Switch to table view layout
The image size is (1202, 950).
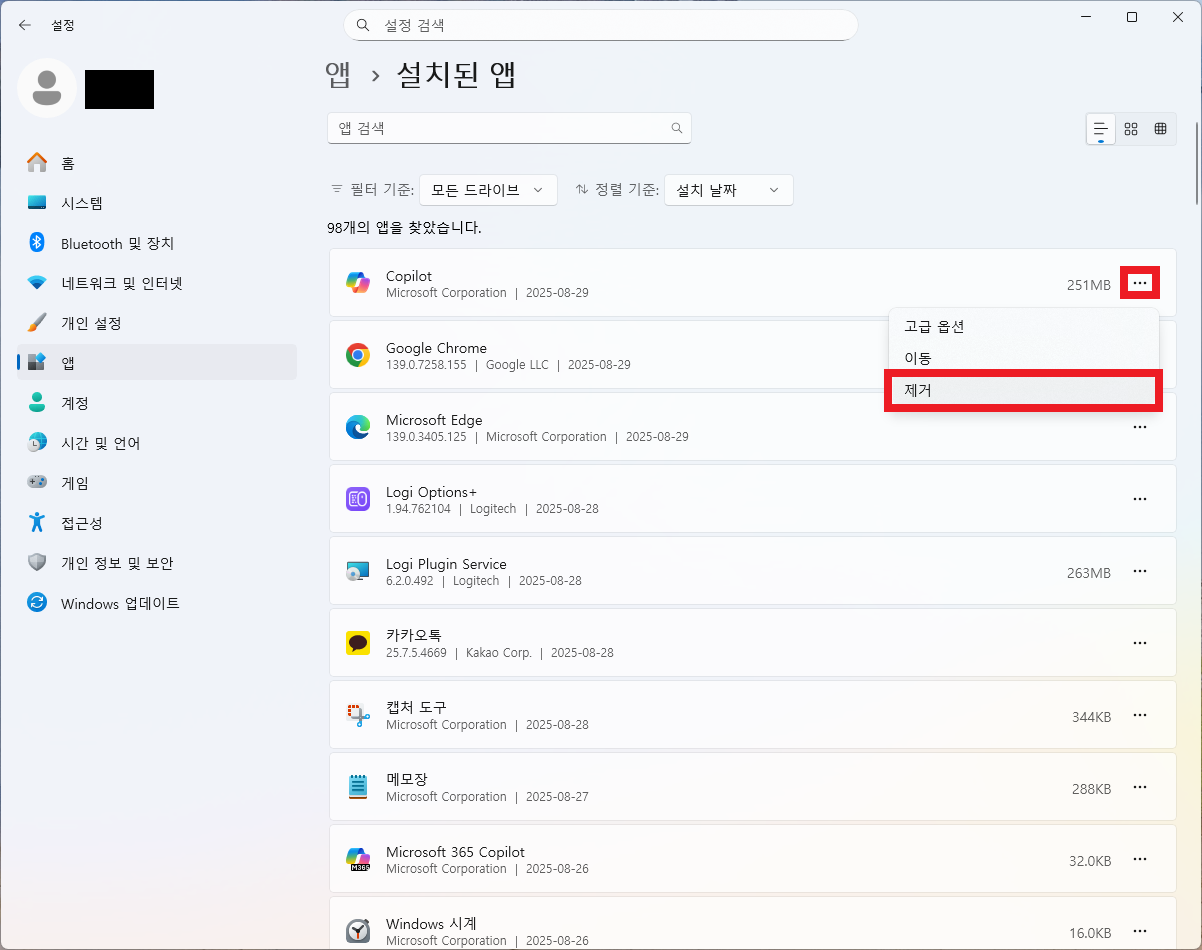click(x=1161, y=129)
